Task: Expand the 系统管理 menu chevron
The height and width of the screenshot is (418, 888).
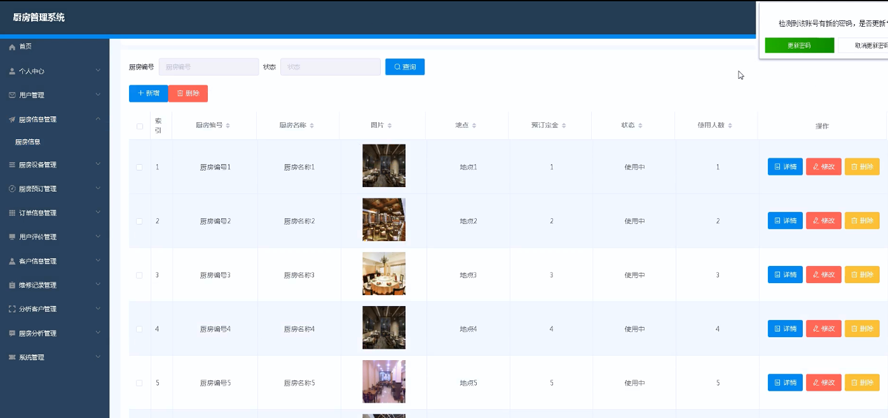Action: click(98, 357)
